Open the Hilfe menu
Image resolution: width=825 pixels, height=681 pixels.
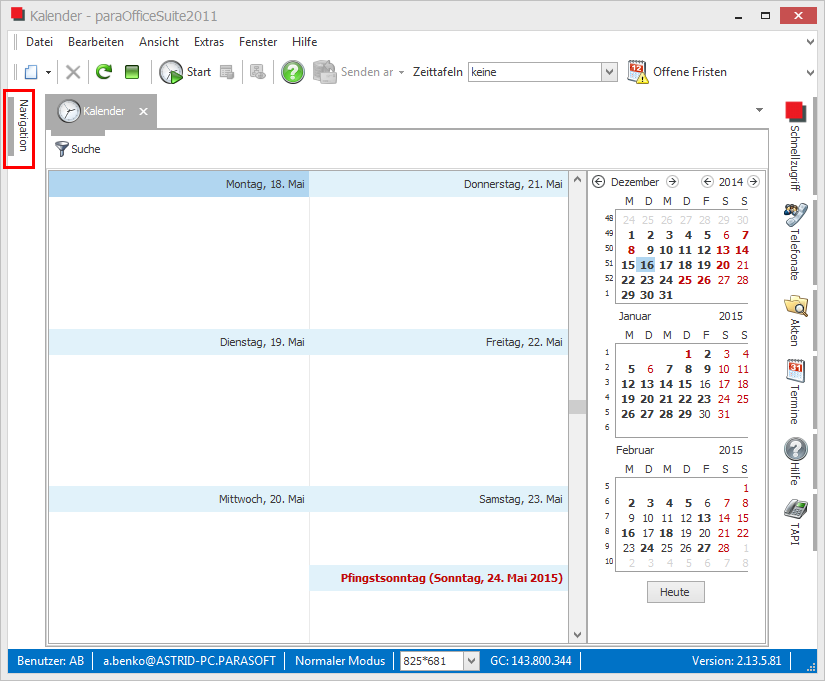tap(305, 42)
